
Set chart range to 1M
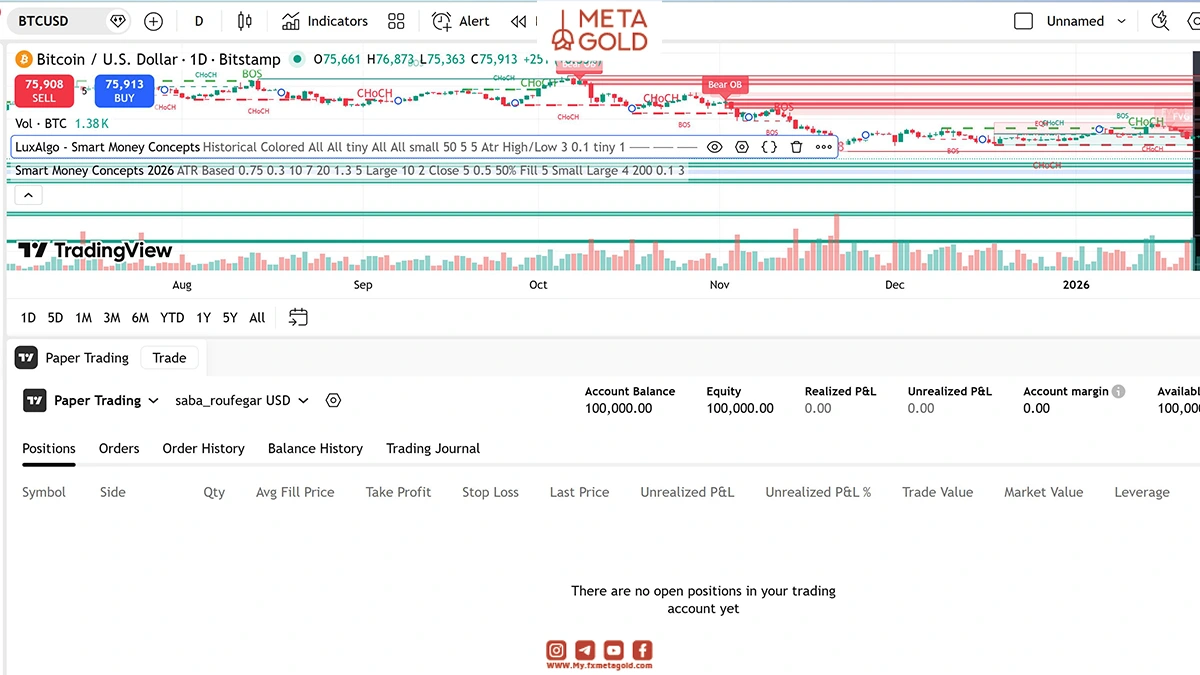click(83, 318)
